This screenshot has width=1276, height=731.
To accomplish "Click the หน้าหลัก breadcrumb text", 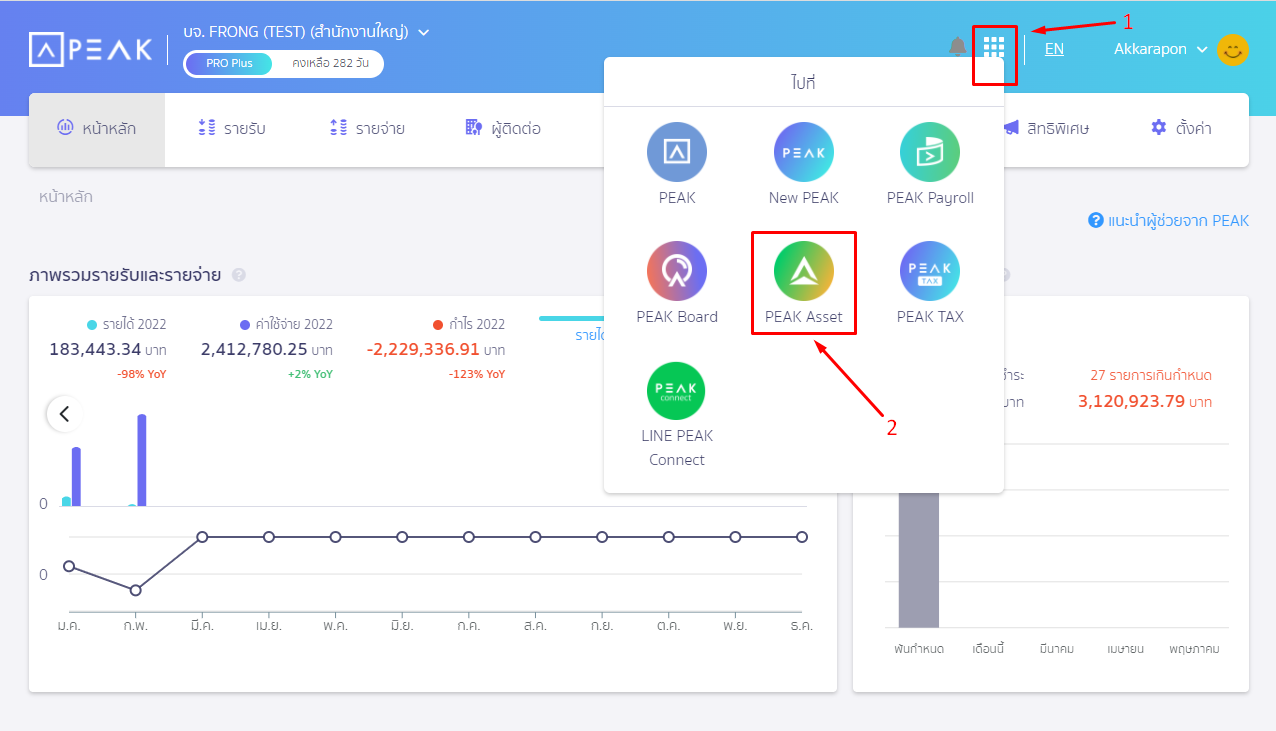I will [x=66, y=197].
